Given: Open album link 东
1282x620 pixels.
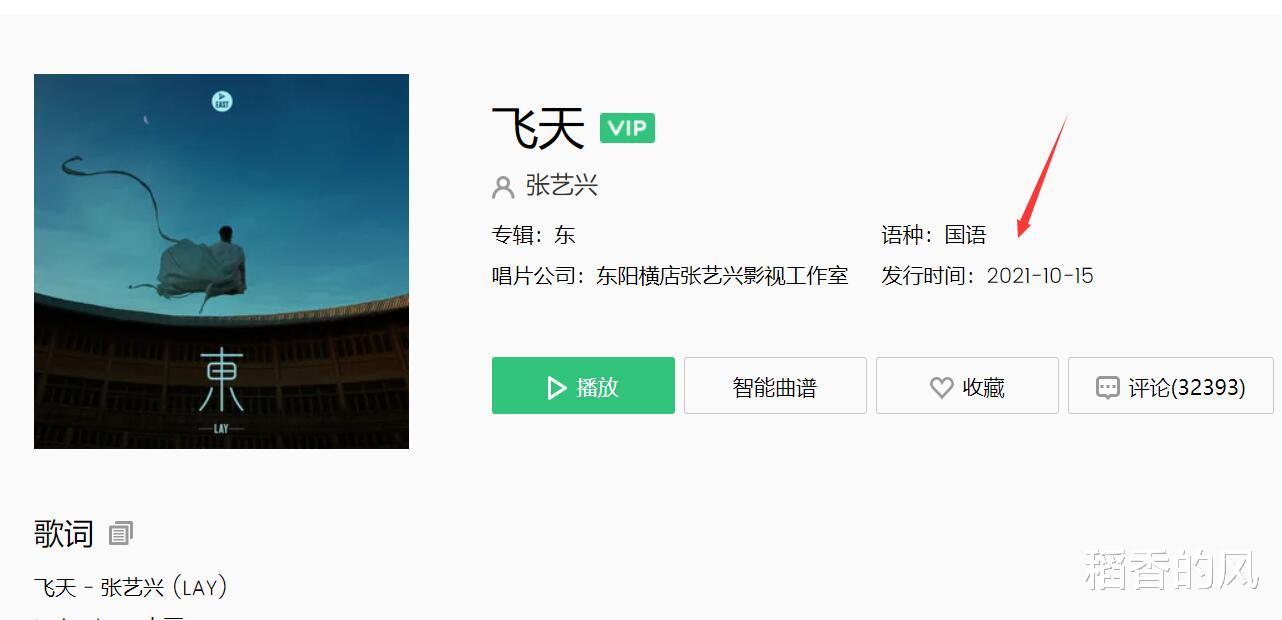Looking at the screenshot, I should point(565,235).
